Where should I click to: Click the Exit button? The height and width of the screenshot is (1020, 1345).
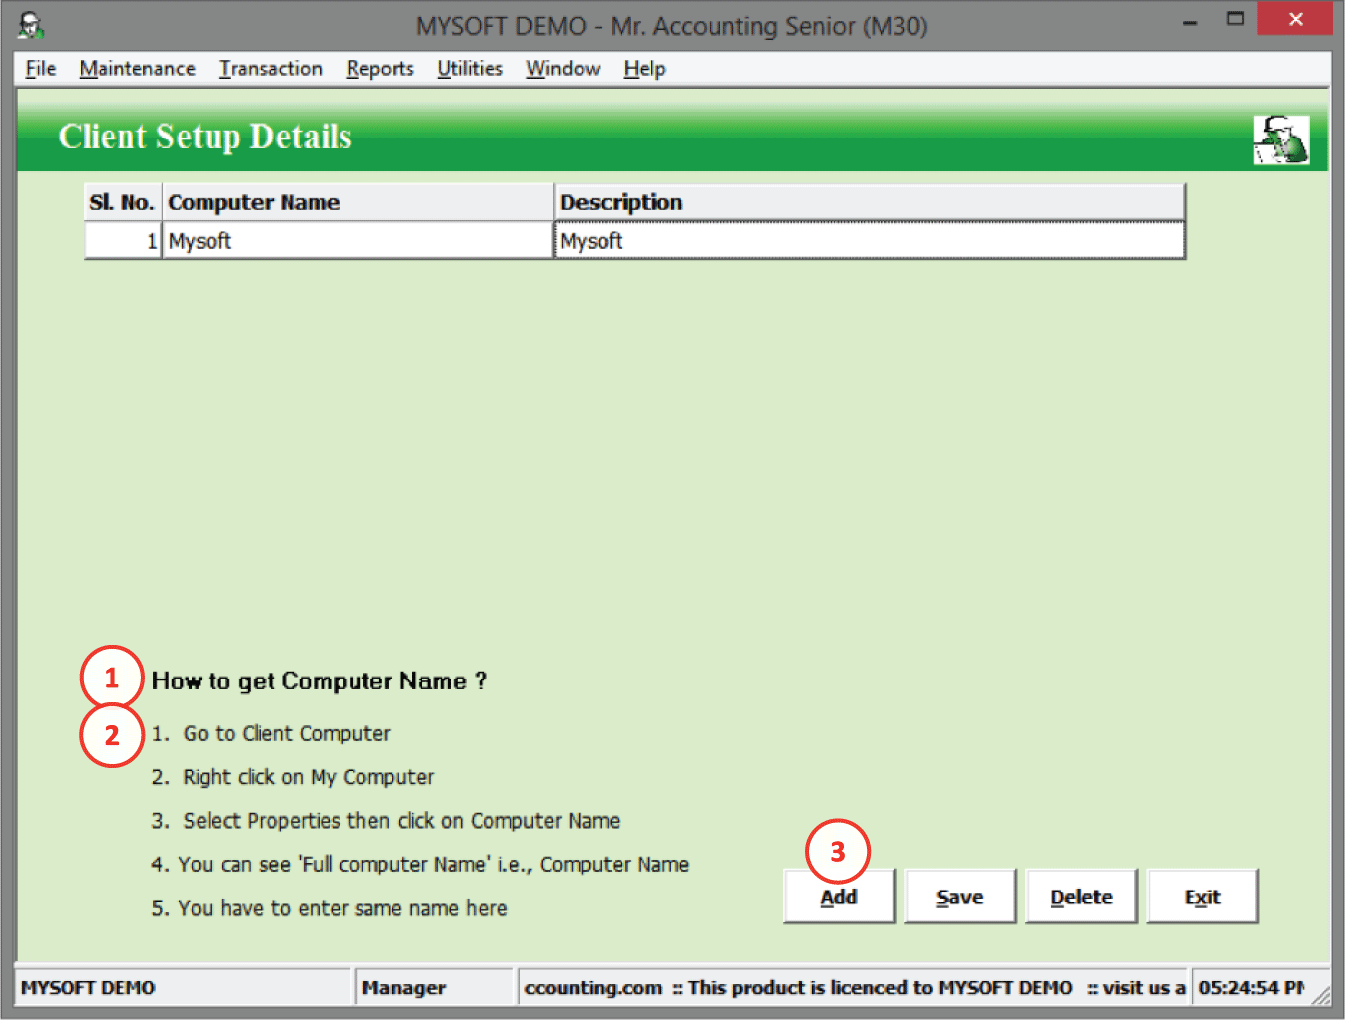point(1202,897)
